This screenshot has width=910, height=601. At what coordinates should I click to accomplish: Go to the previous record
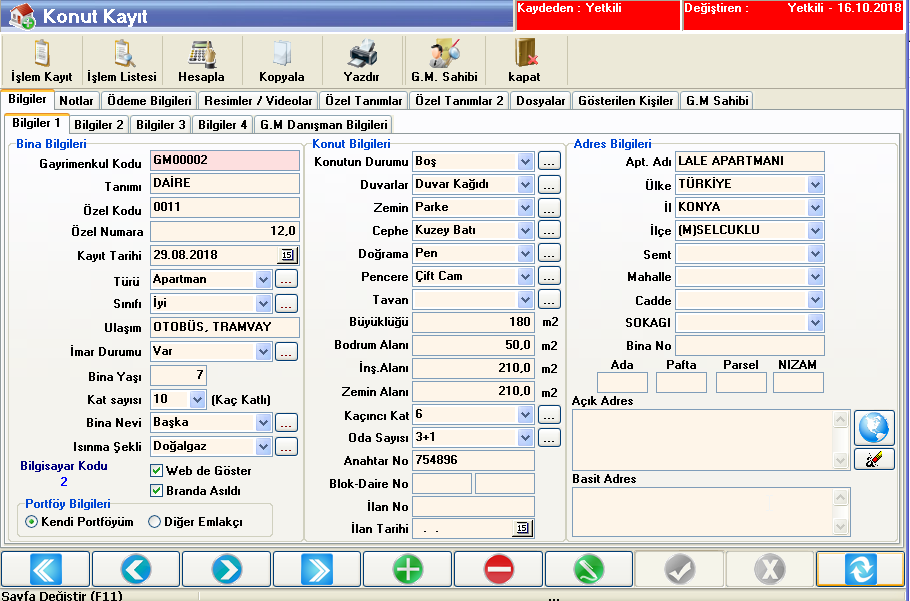(136, 569)
